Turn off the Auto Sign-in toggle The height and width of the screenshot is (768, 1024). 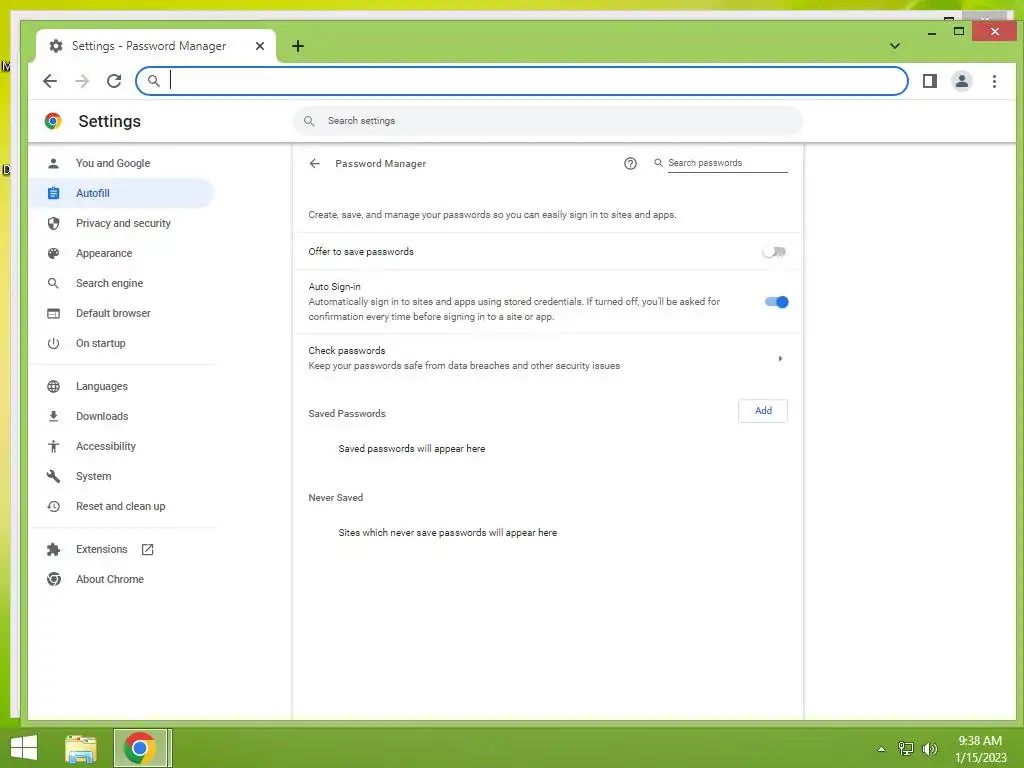click(776, 302)
